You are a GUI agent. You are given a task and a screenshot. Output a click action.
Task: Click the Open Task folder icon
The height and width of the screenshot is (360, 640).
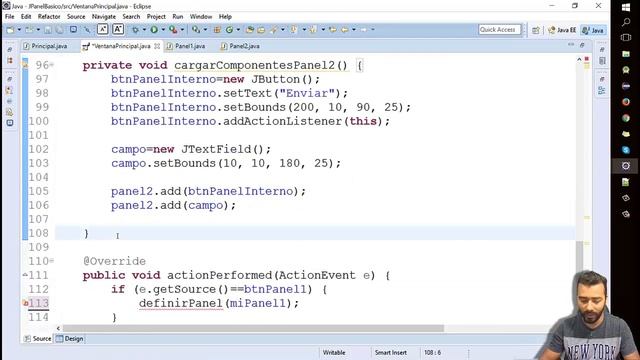click(261, 29)
